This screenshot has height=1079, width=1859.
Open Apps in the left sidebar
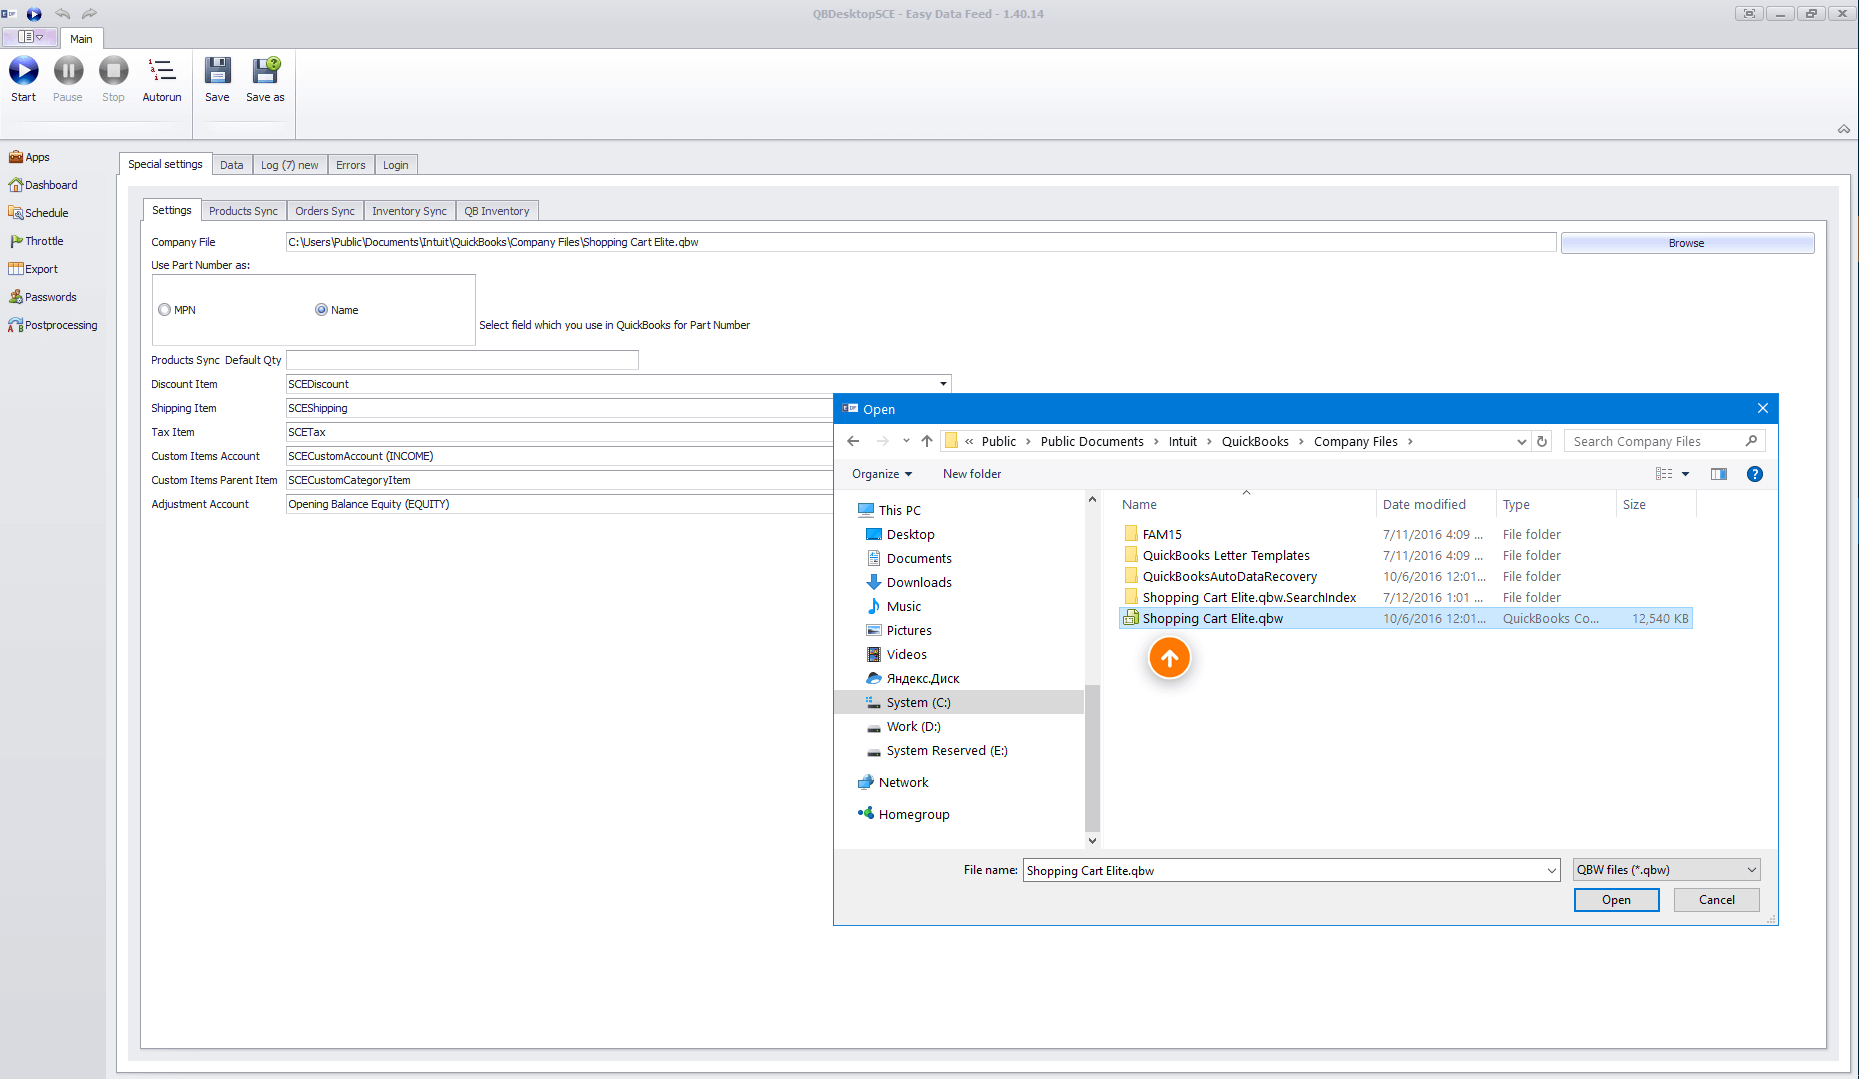click(29, 157)
